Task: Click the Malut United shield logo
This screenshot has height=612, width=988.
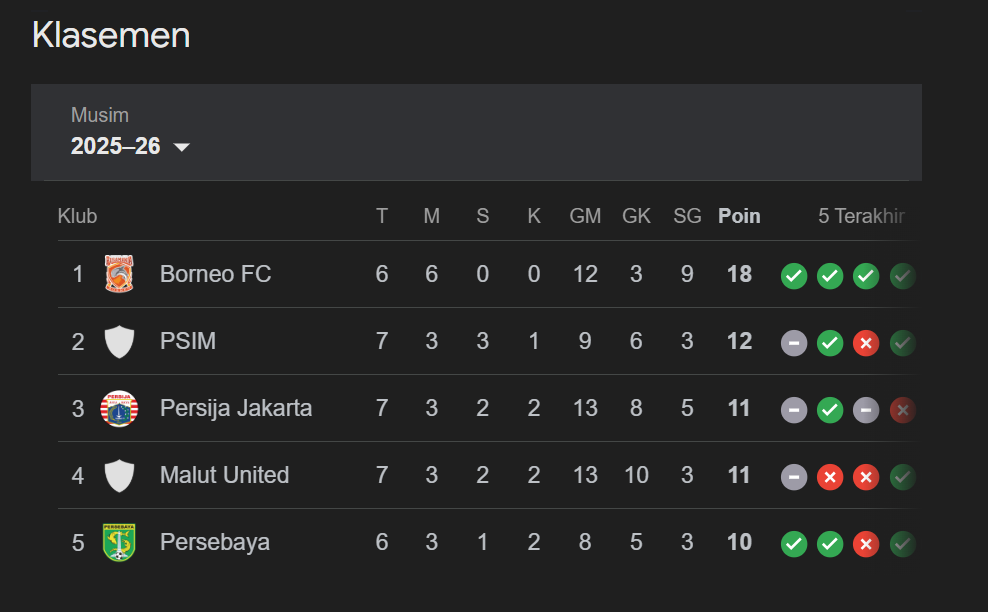Action: [119, 475]
